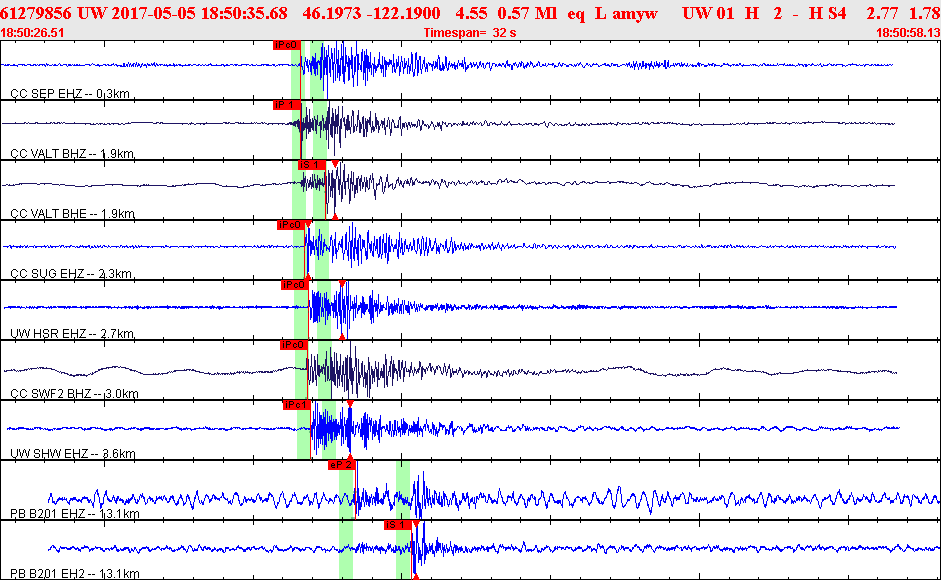Click the red triangle marker atop UW SHW EHZ trace

coord(350,403)
